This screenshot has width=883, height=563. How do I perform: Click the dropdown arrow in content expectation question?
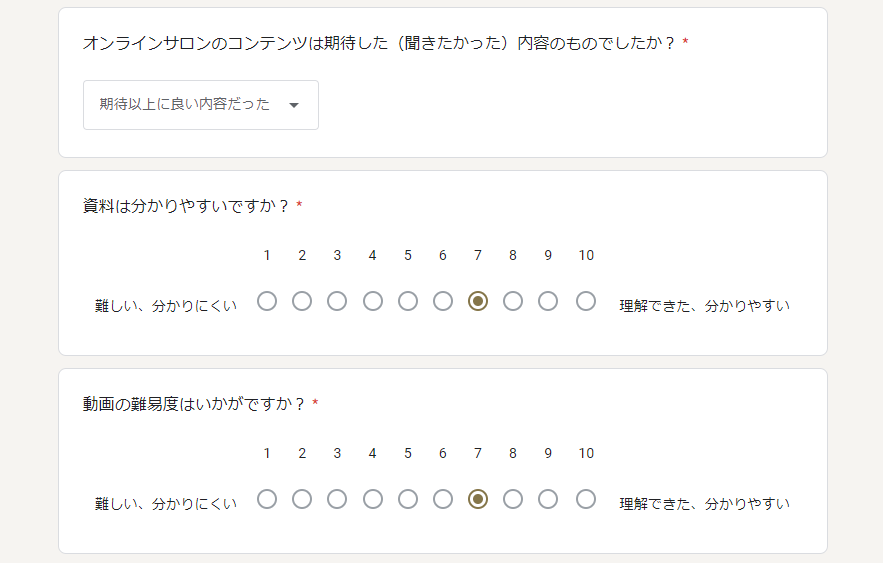[x=293, y=105]
